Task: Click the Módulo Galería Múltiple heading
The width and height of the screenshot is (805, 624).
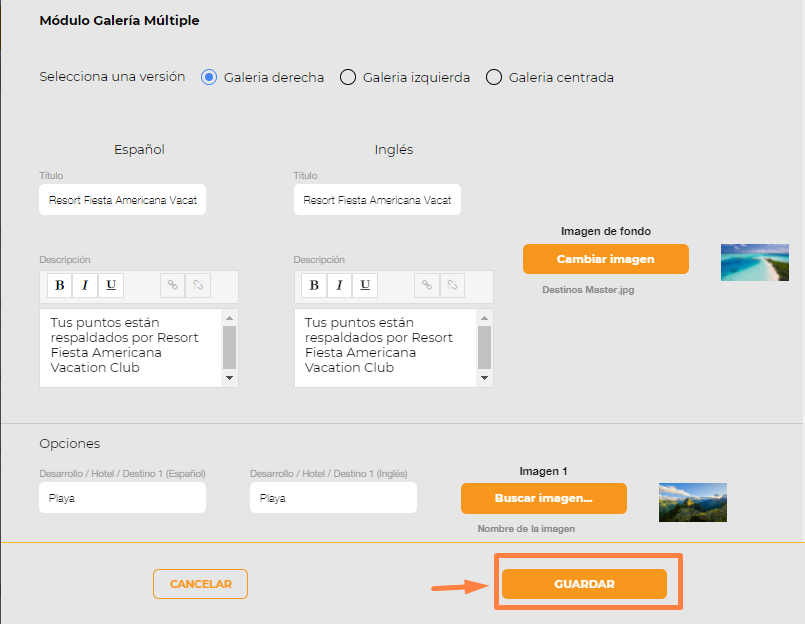Action: point(119,21)
